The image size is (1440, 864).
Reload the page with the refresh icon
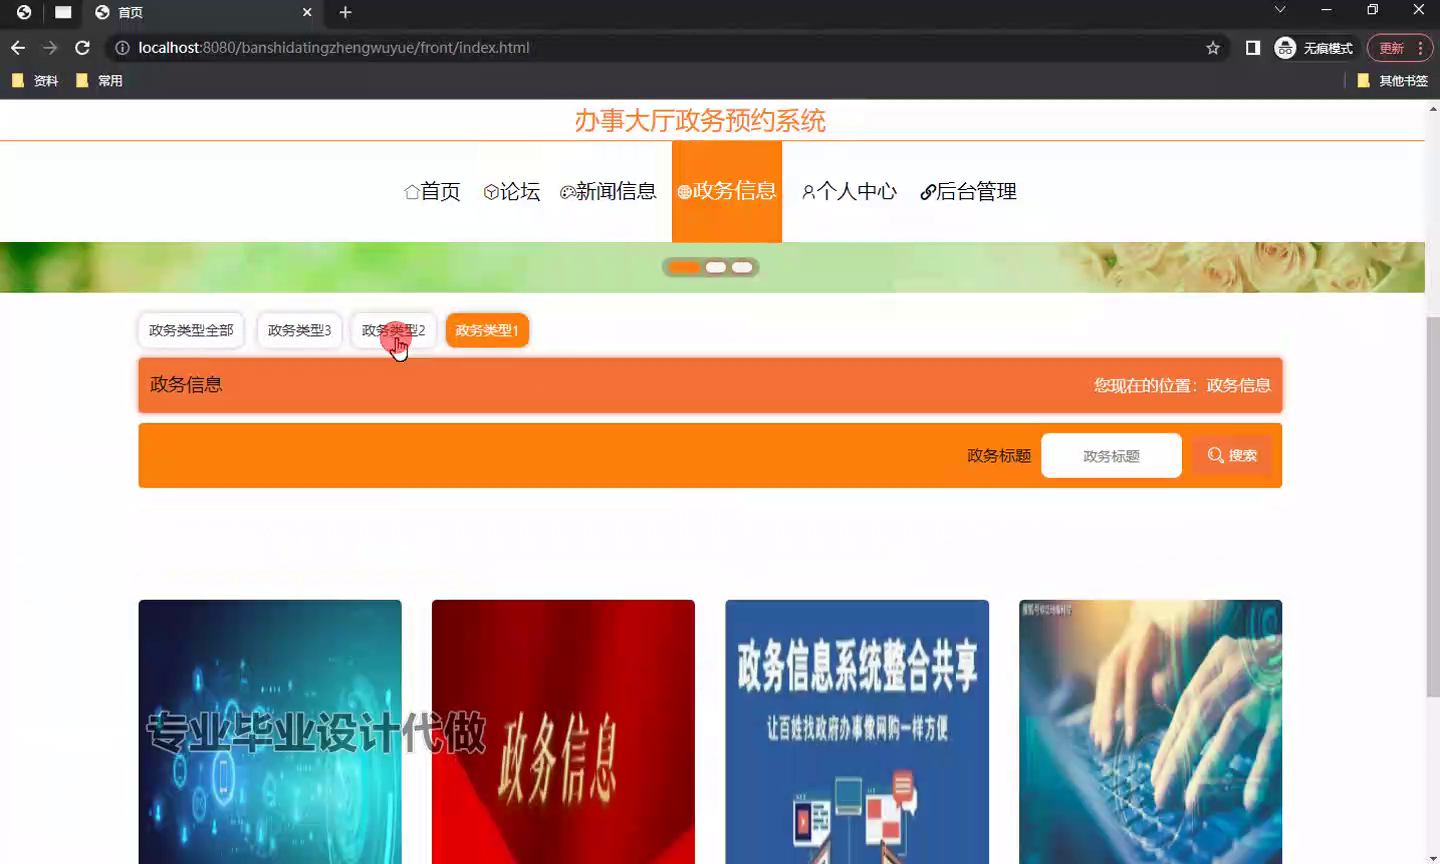point(83,47)
